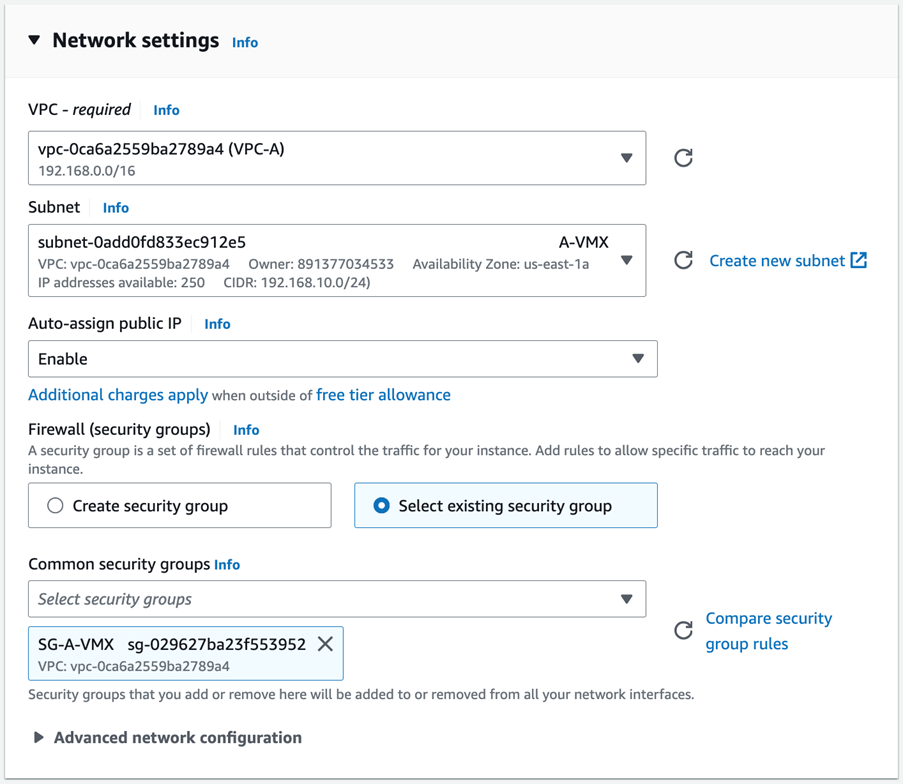Click the Additional charges apply link
The height and width of the screenshot is (784, 903).
(118, 394)
